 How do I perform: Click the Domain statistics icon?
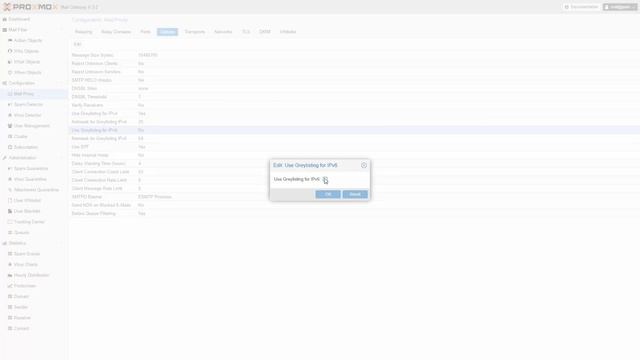coord(10,296)
